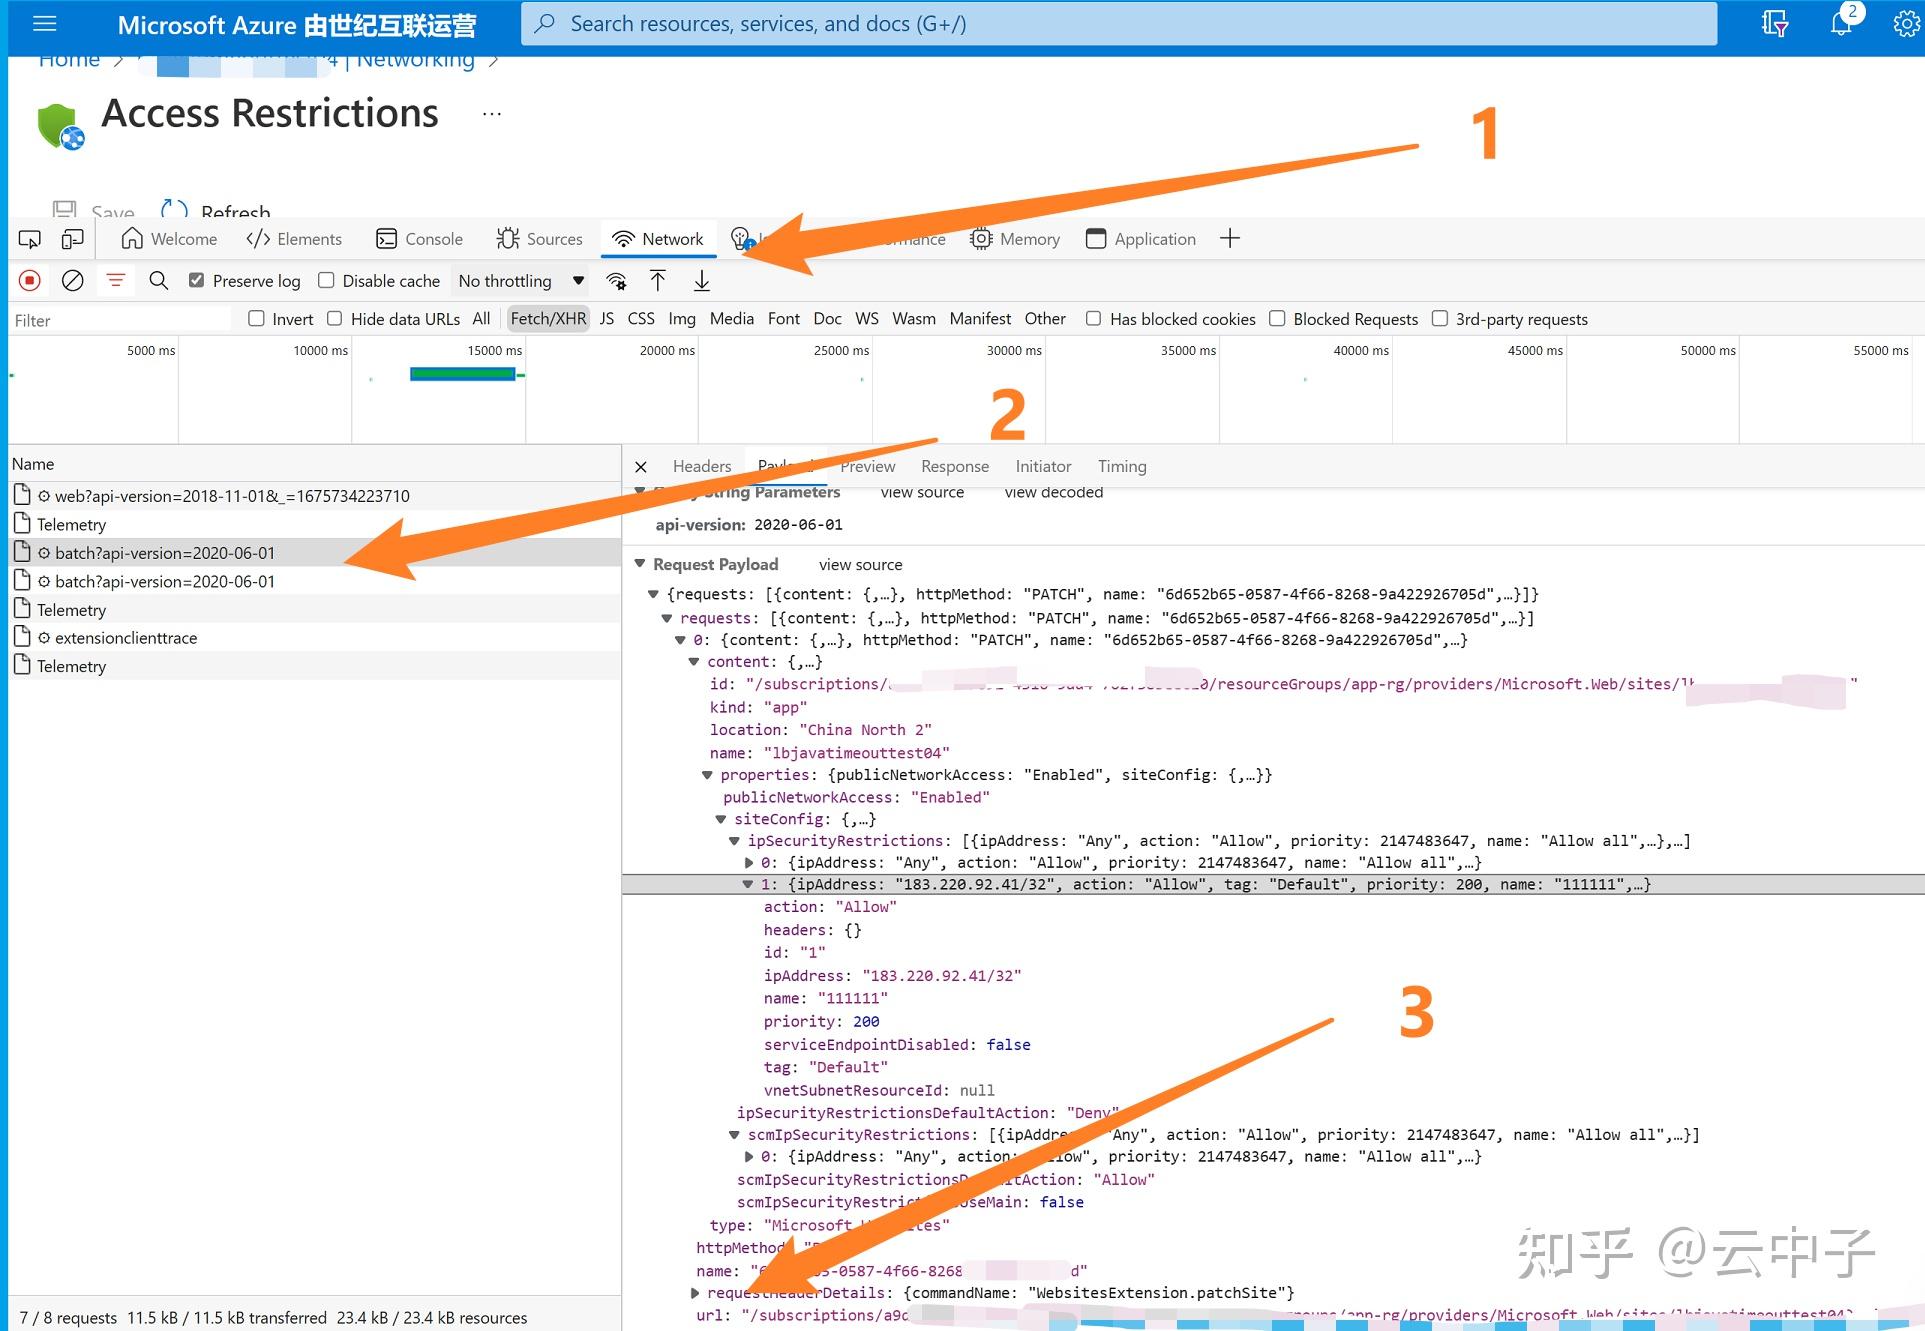Screen dimensions: 1925x1331
Task: Expand the scmIpSecurityRestrictions item 0
Action: pos(749,1156)
